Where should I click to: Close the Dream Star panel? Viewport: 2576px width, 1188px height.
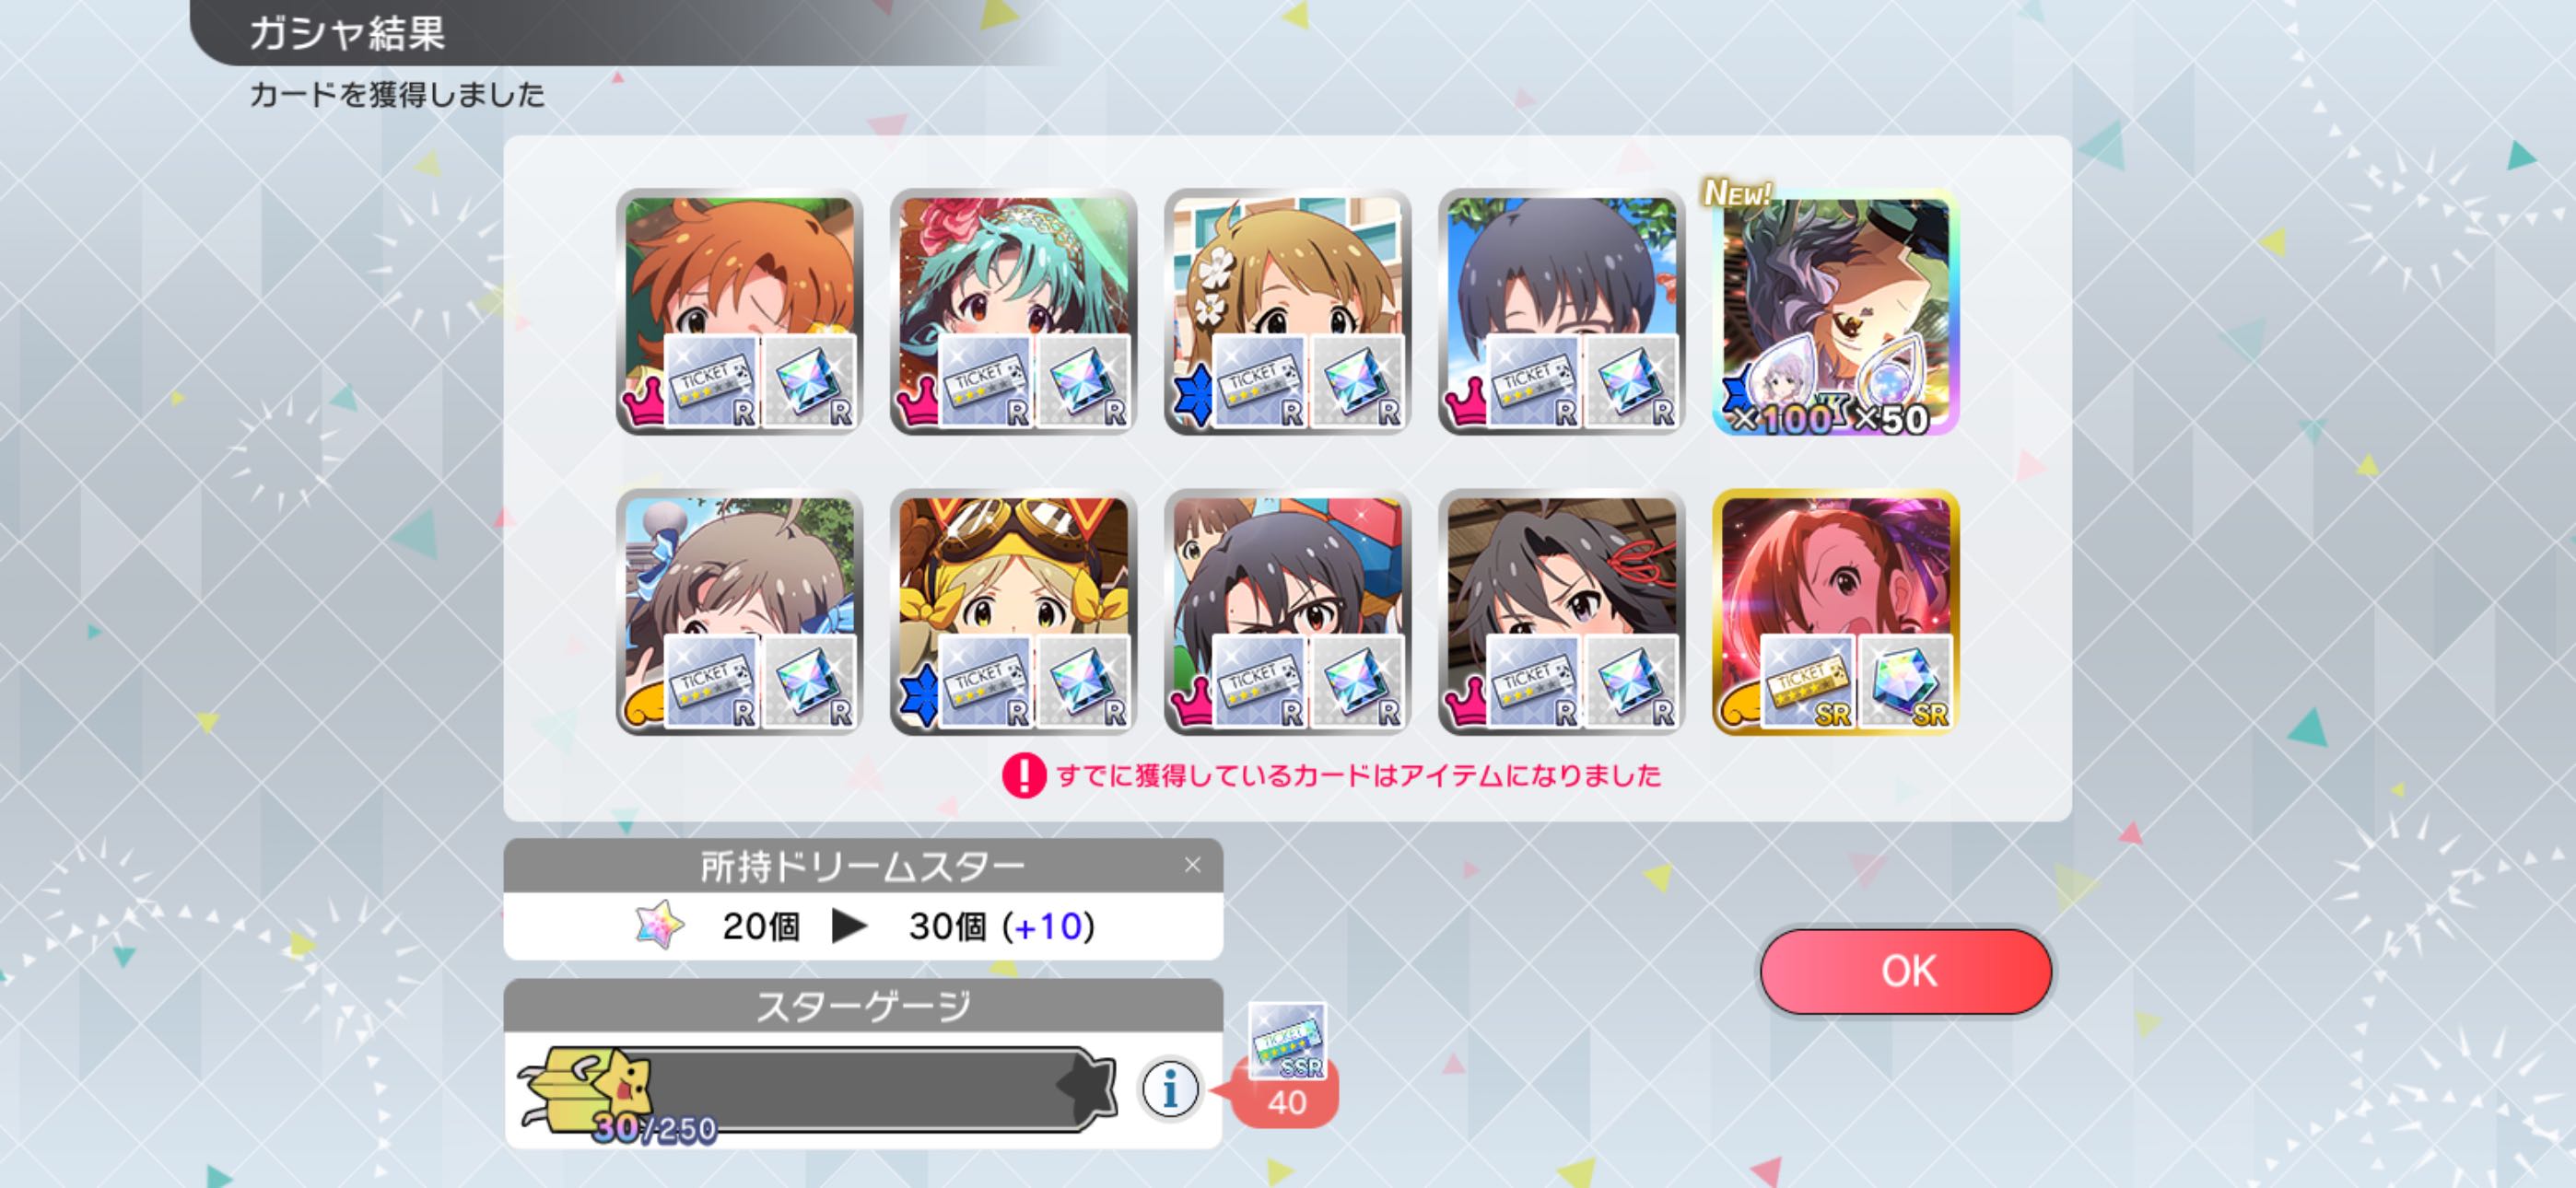point(1192,865)
